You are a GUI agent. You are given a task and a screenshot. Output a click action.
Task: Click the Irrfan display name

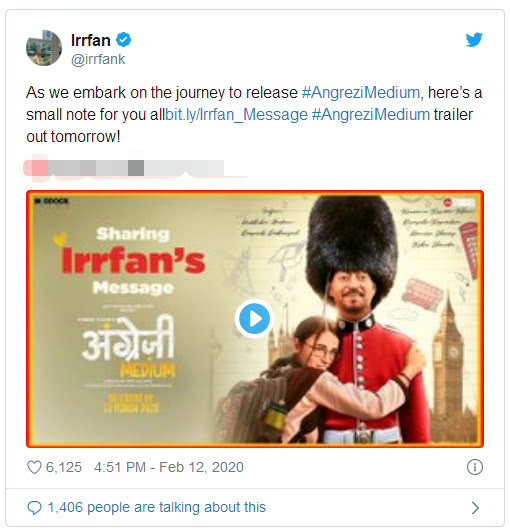[91, 40]
